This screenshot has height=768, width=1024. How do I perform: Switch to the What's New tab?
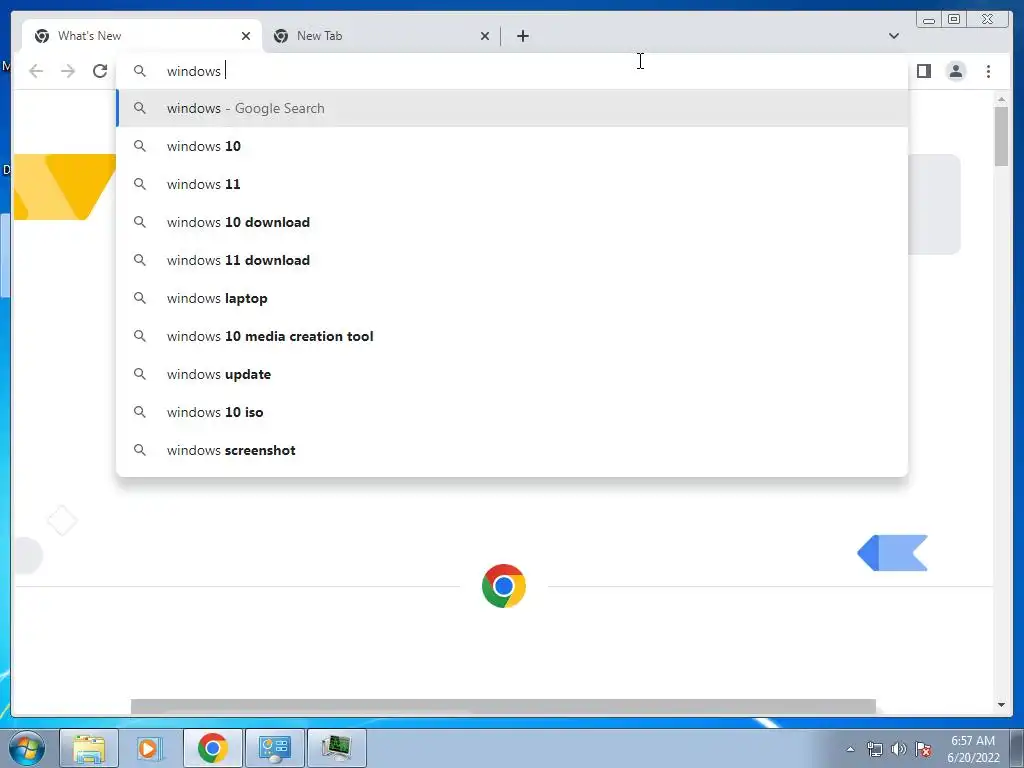click(x=142, y=36)
